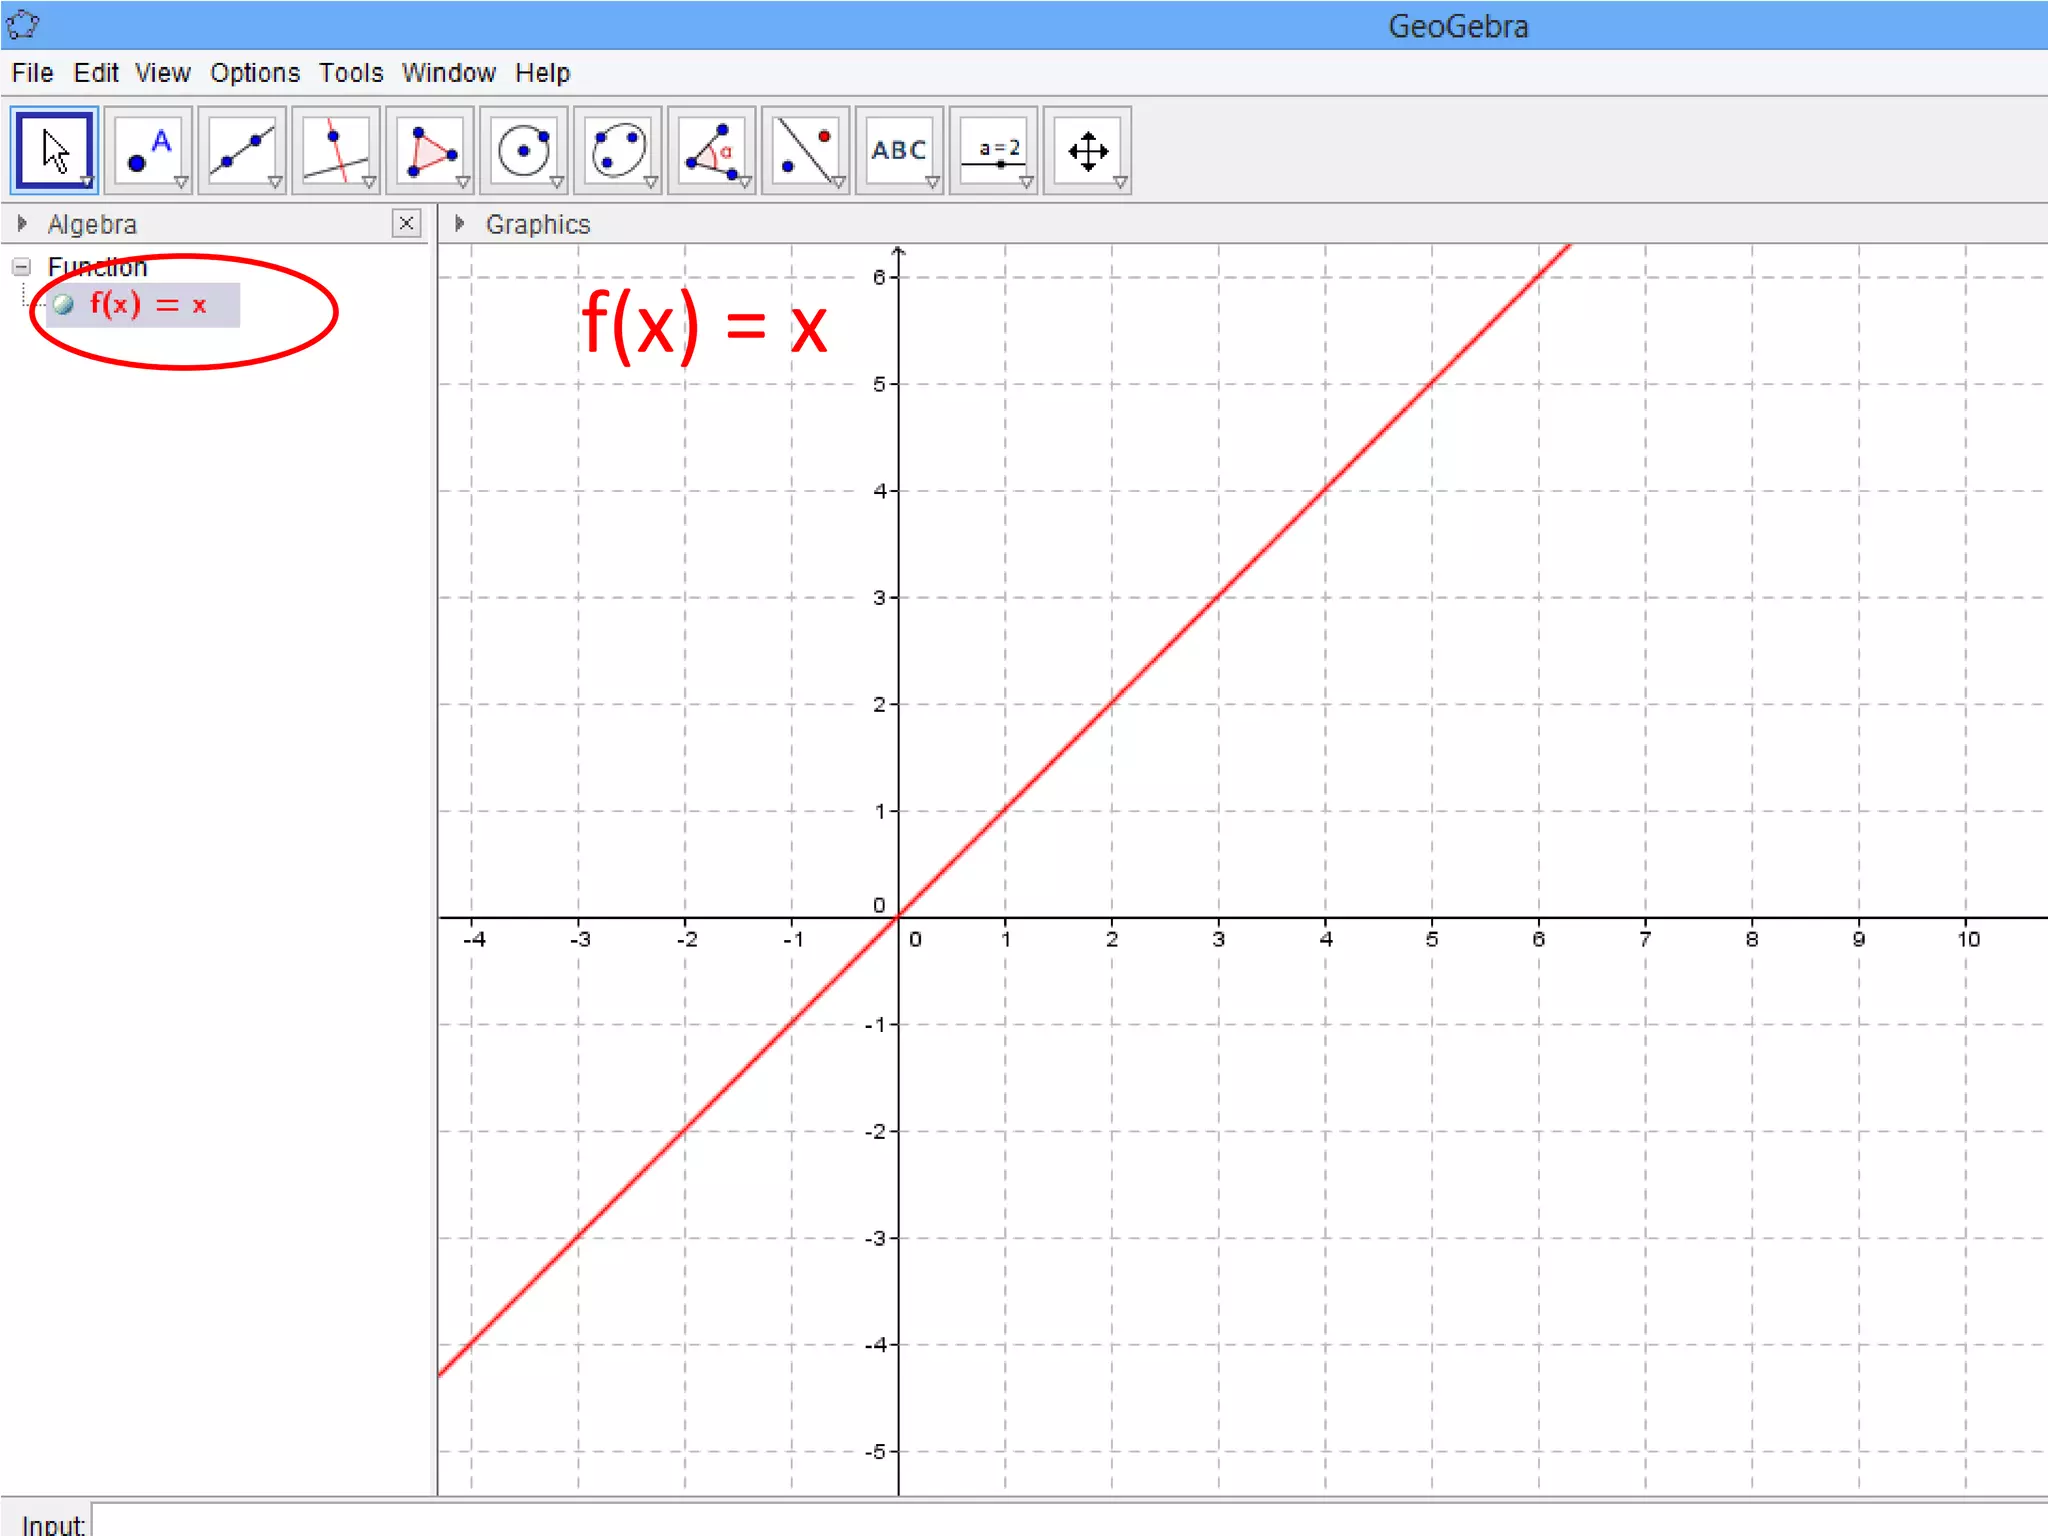Select the Move arrow tool
The width and height of the screenshot is (2048, 1536).
coord(54,150)
